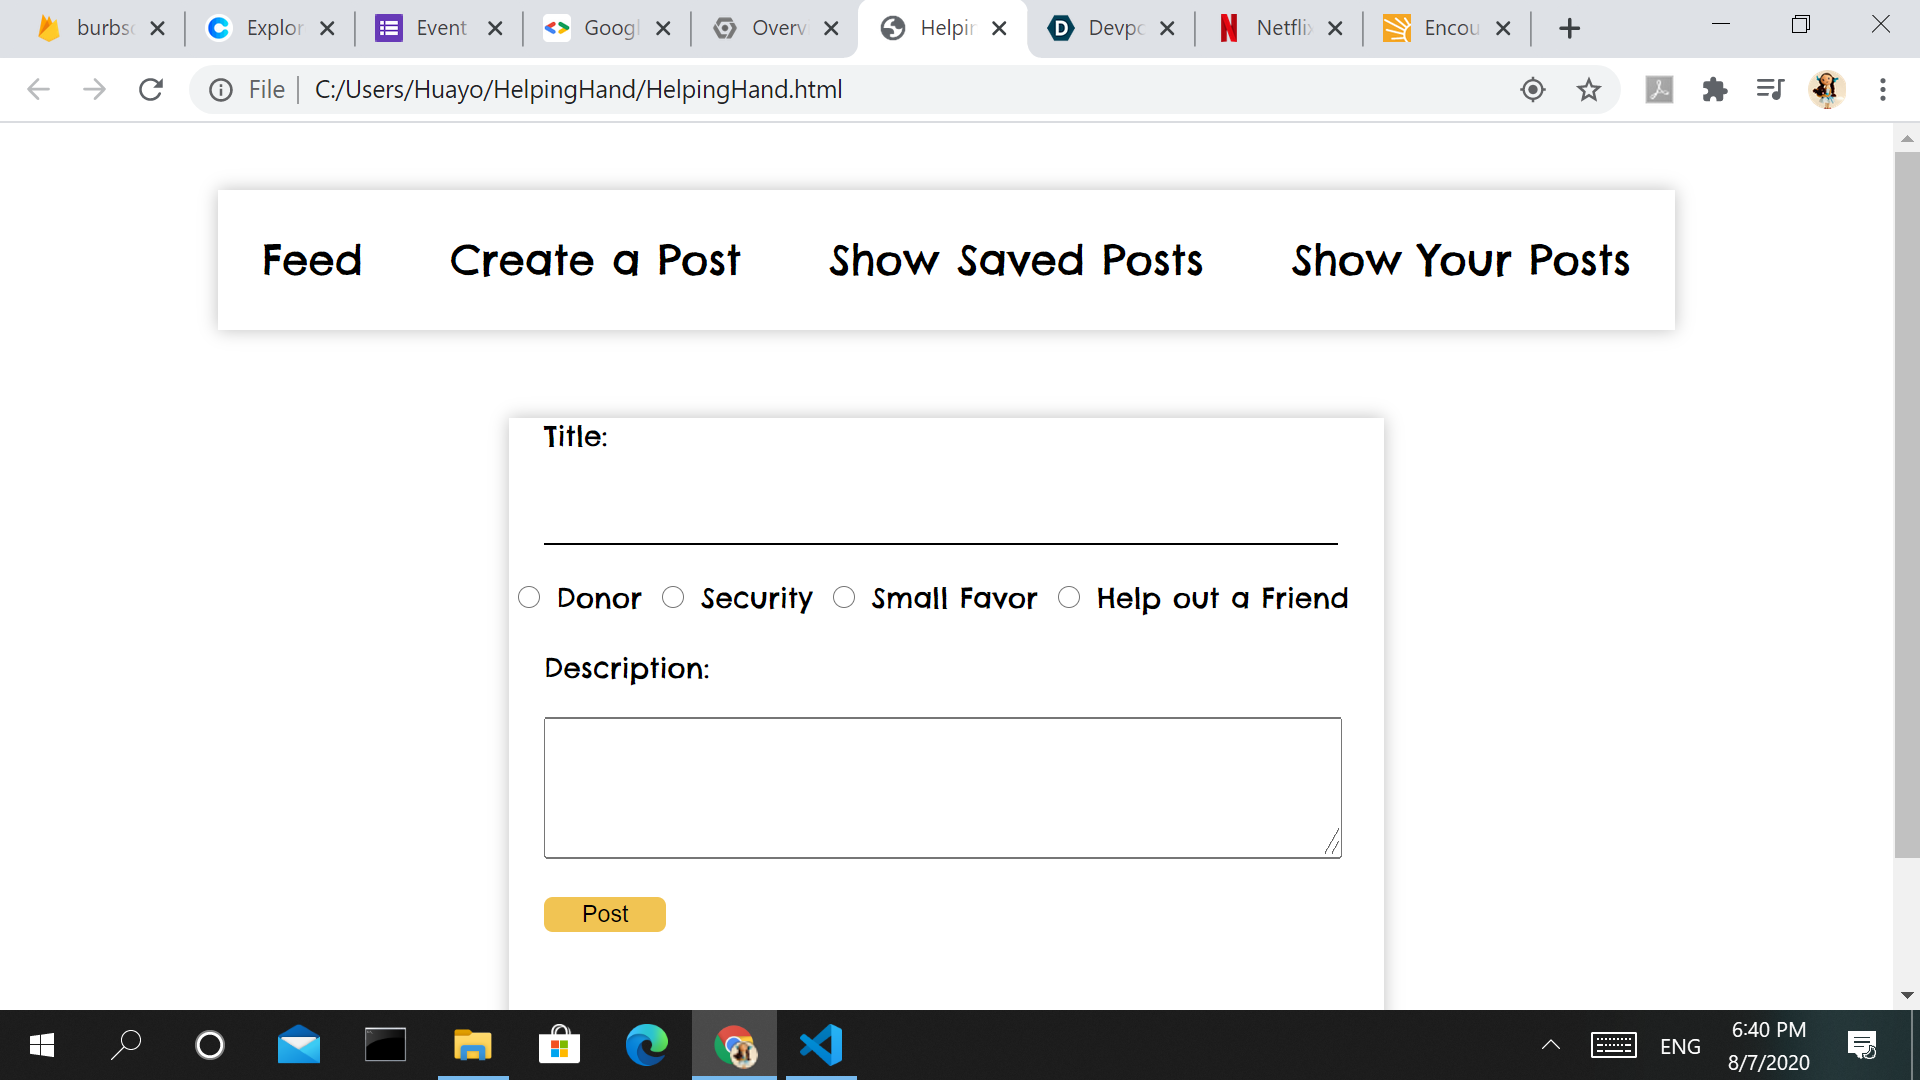
Task: Click the browser reload page icon
Action: [151, 90]
